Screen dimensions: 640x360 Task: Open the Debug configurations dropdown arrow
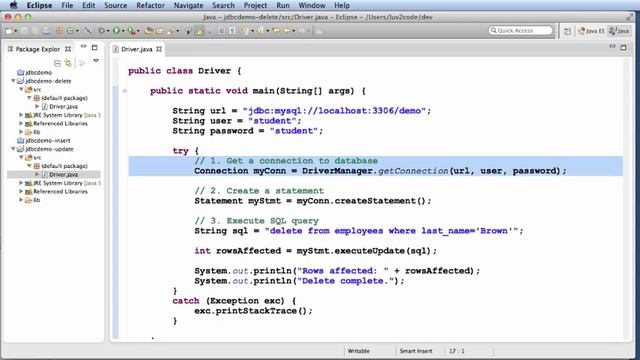click(108, 31)
